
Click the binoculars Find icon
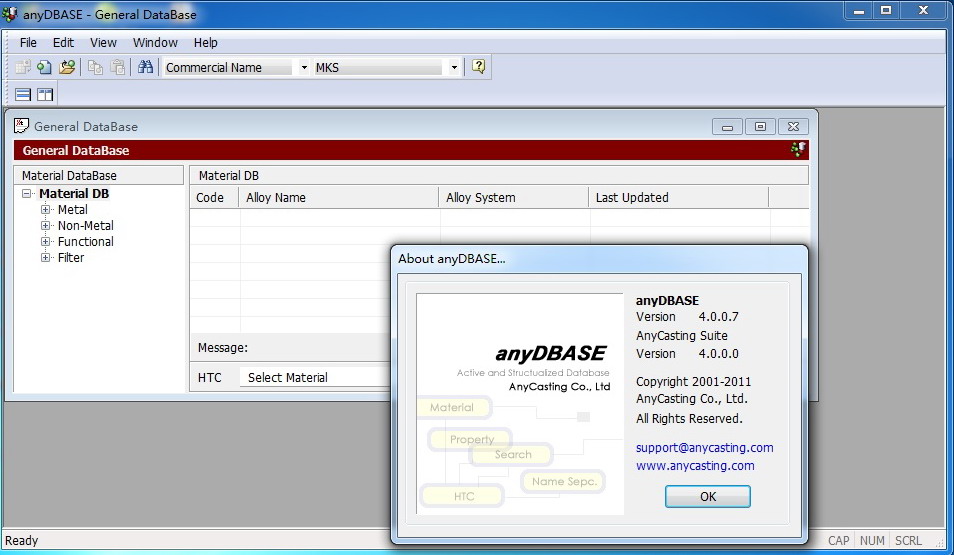(145, 67)
